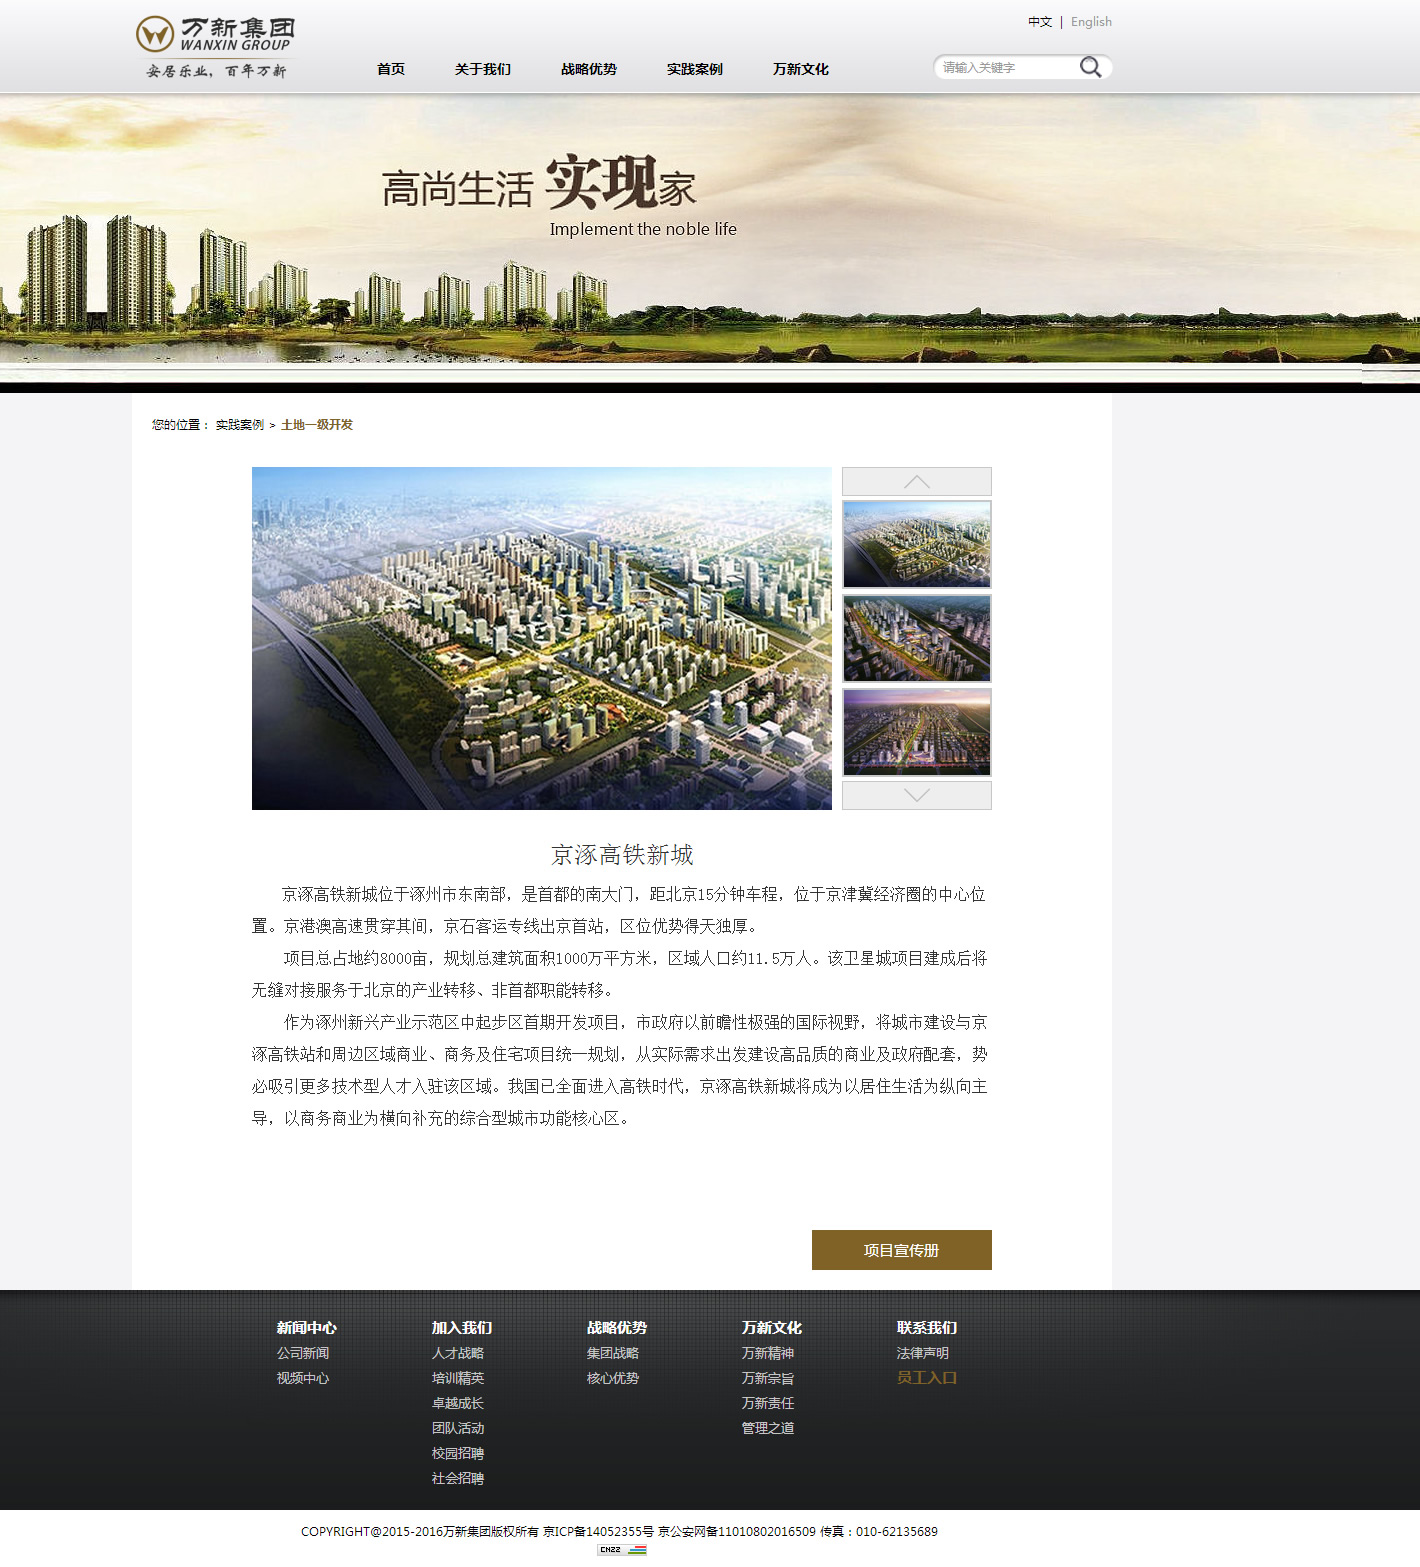Select the first gallery thumbnail

click(x=917, y=544)
